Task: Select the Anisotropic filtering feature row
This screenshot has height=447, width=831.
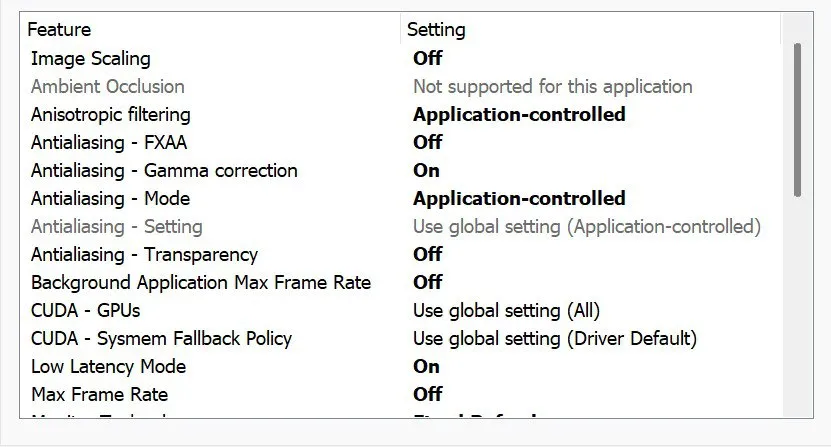Action: (x=111, y=114)
